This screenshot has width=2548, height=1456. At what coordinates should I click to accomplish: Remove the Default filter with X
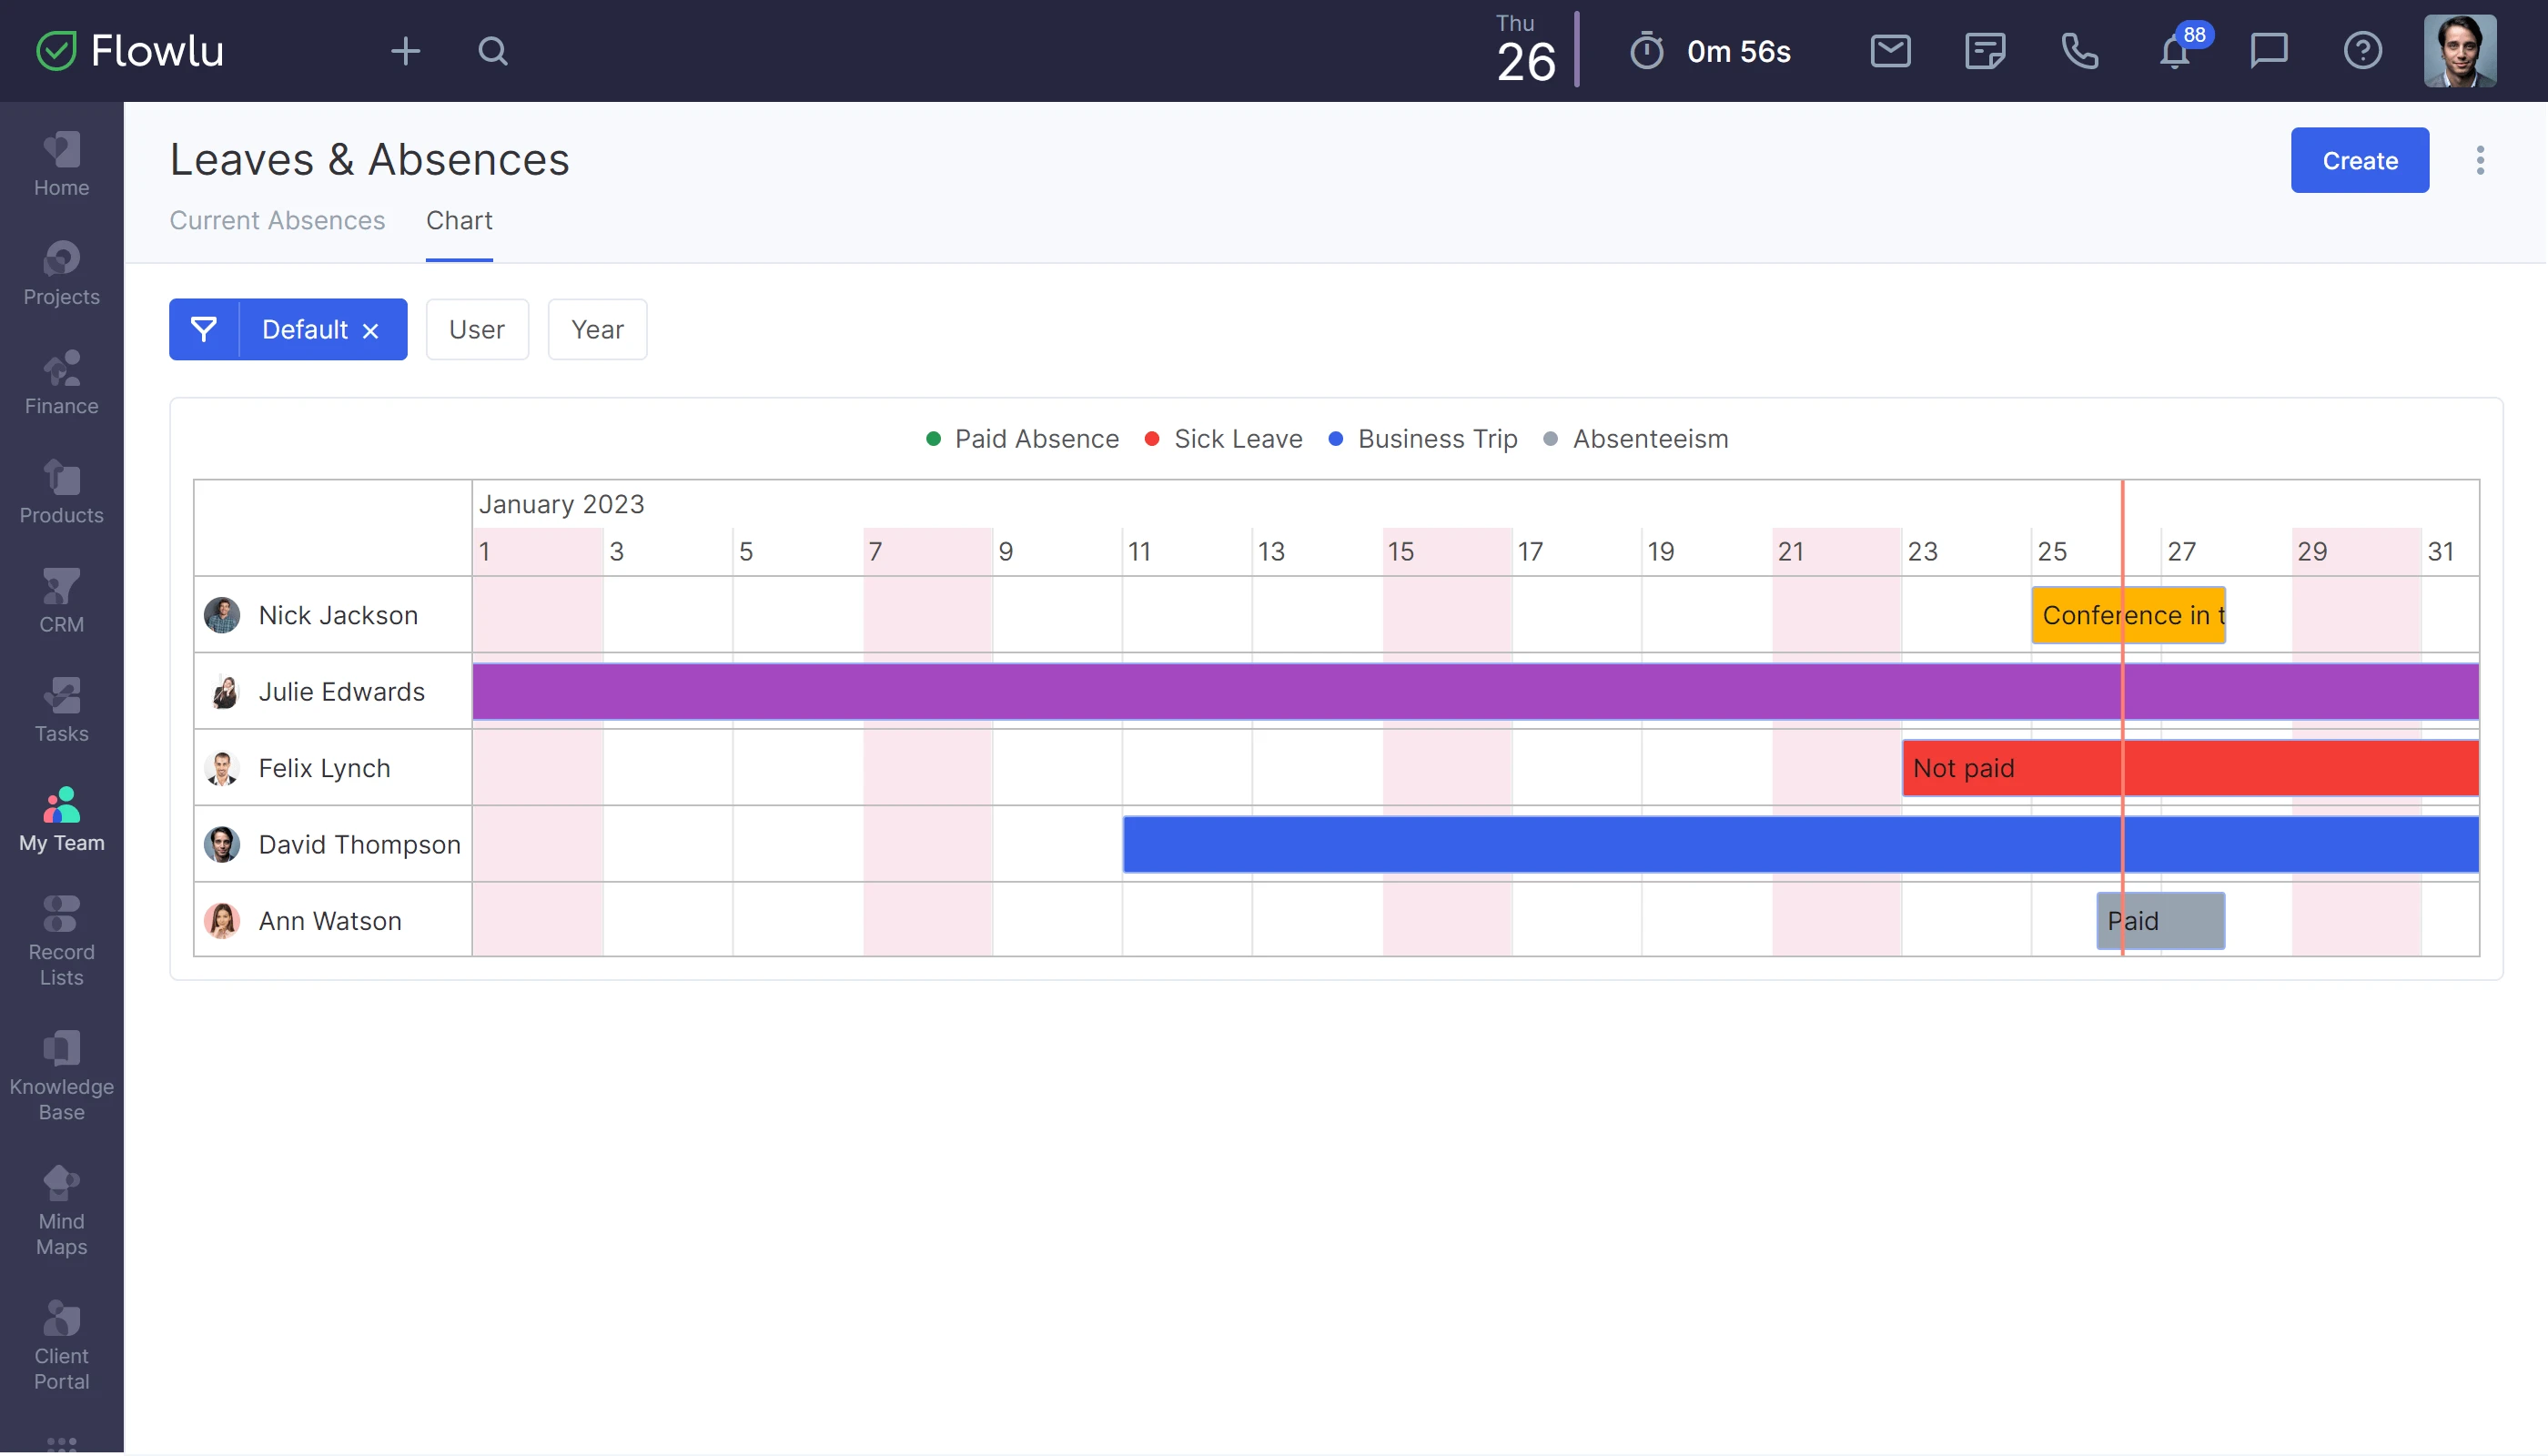371,331
